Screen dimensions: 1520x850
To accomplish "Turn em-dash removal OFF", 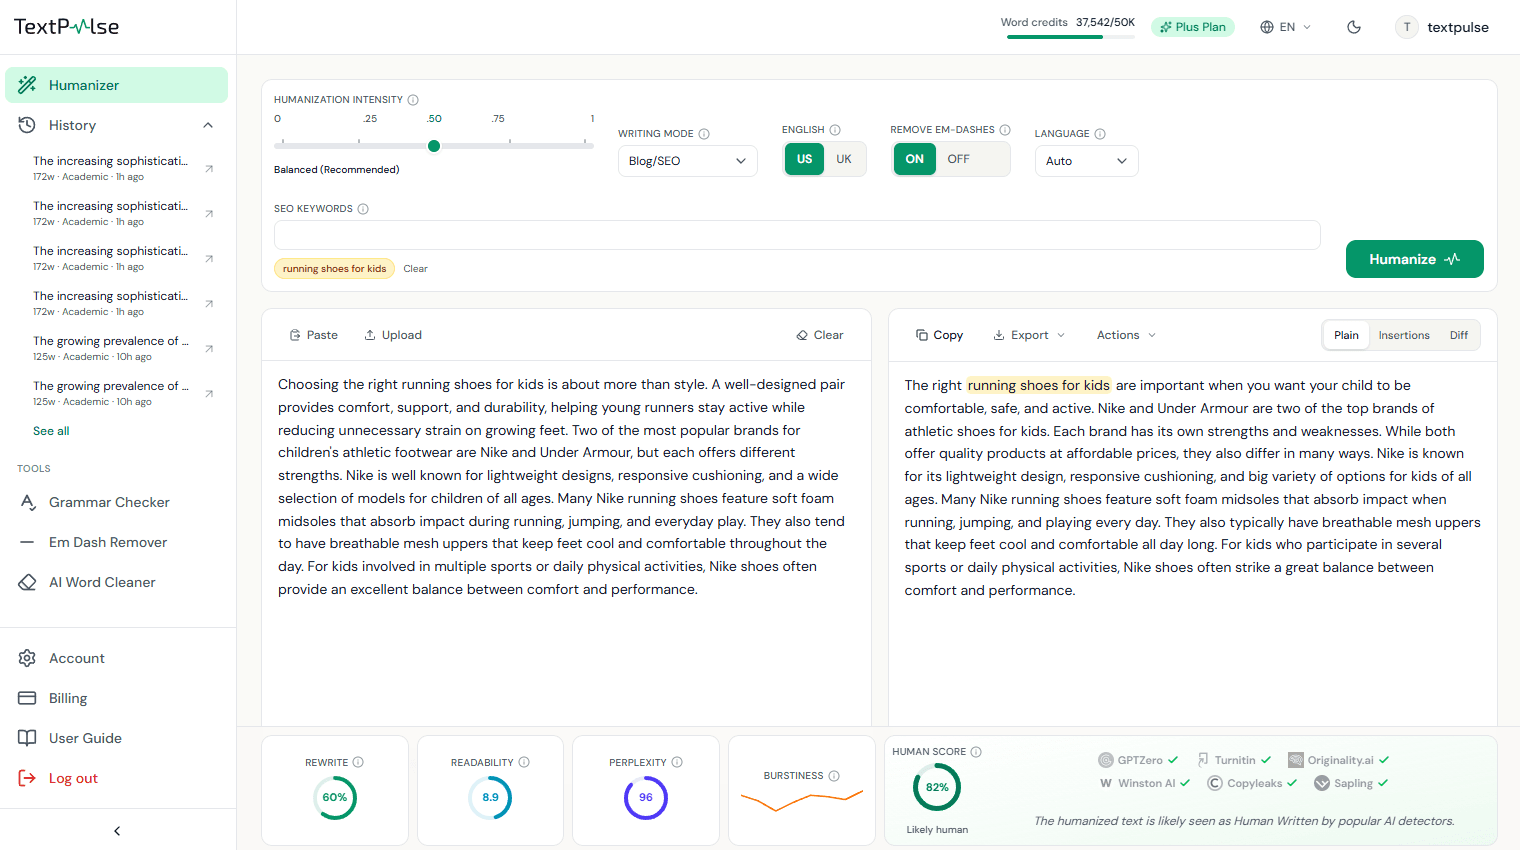I will pos(959,159).
